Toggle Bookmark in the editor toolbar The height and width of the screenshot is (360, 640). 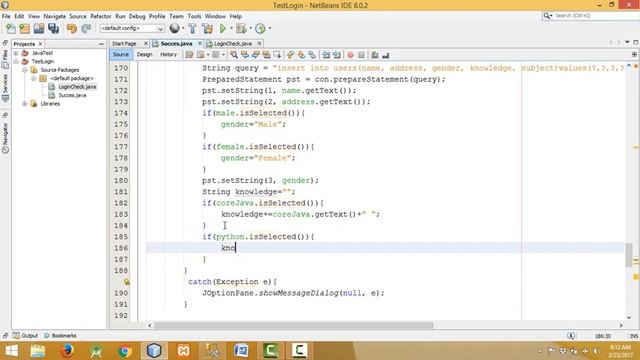[x=312, y=55]
